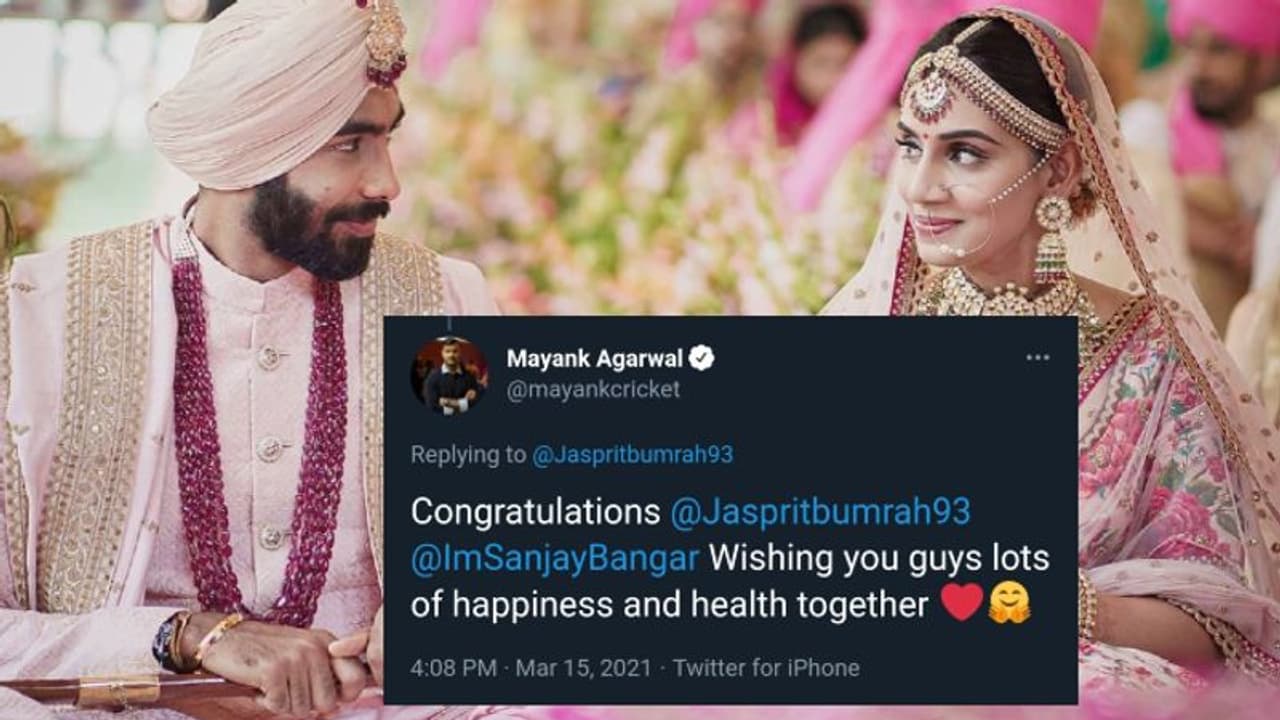Open the Twitter for iPhone source link
The image size is (1280, 720).
[766, 668]
